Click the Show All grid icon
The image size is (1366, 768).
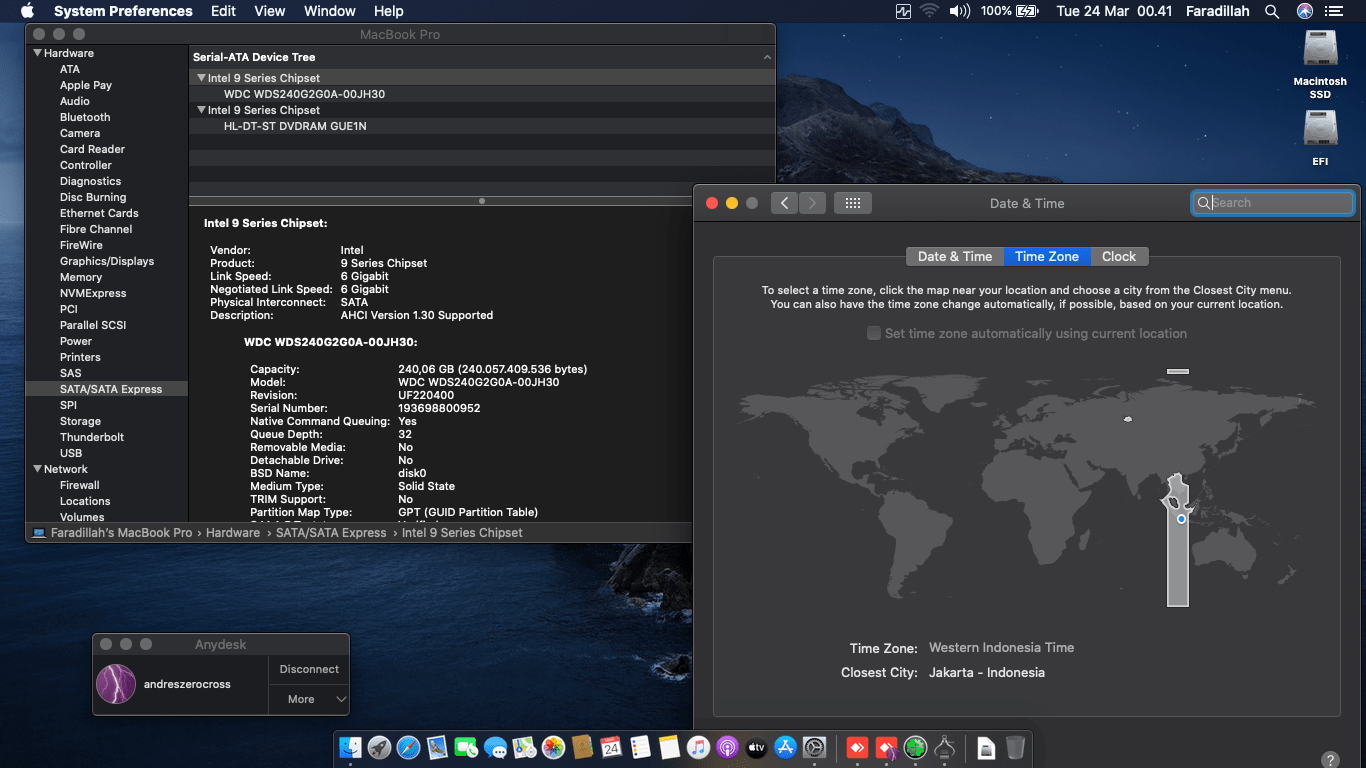click(852, 203)
